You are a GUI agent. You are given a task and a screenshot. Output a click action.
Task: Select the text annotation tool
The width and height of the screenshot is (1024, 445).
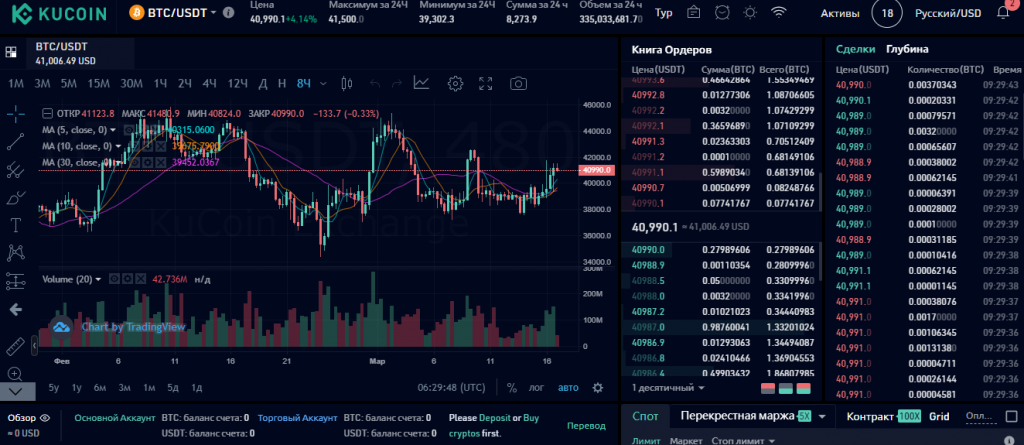click(15, 225)
